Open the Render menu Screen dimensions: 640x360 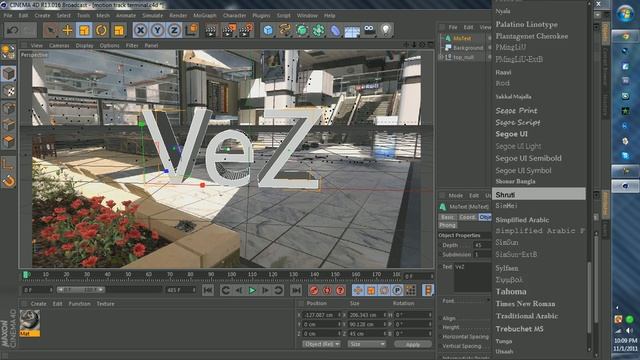click(x=178, y=16)
